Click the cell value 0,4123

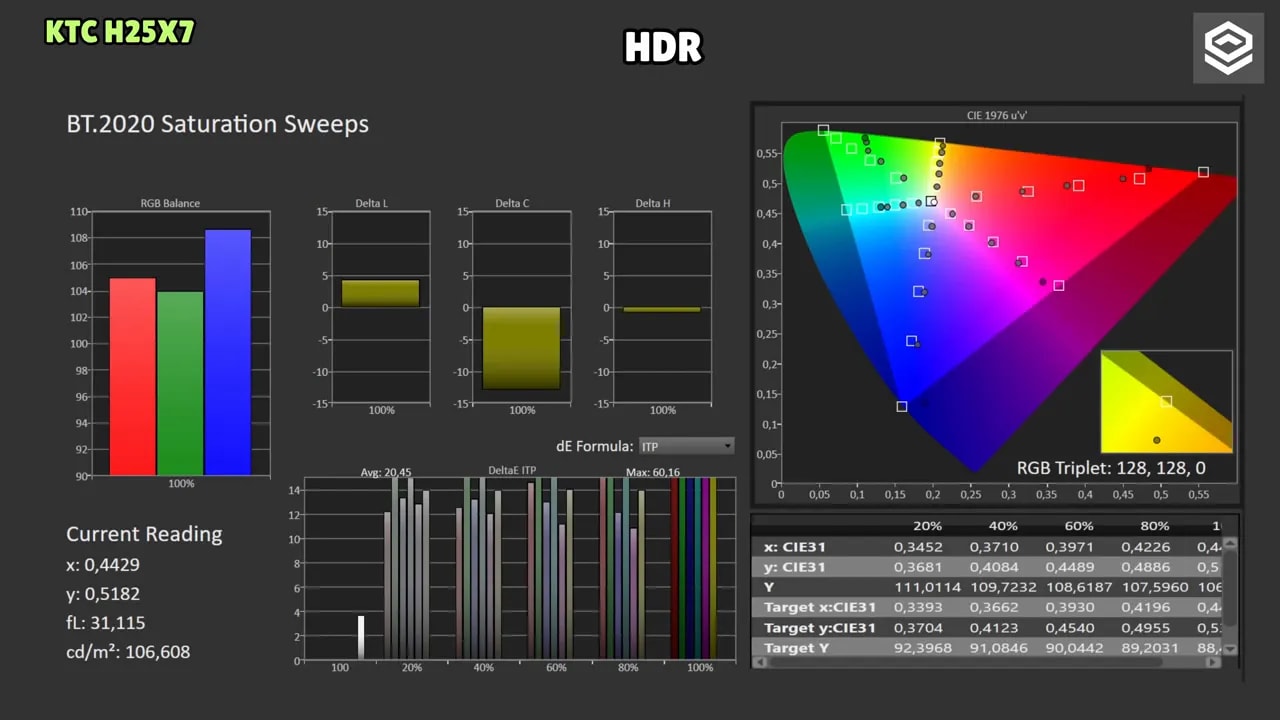[993, 628]
